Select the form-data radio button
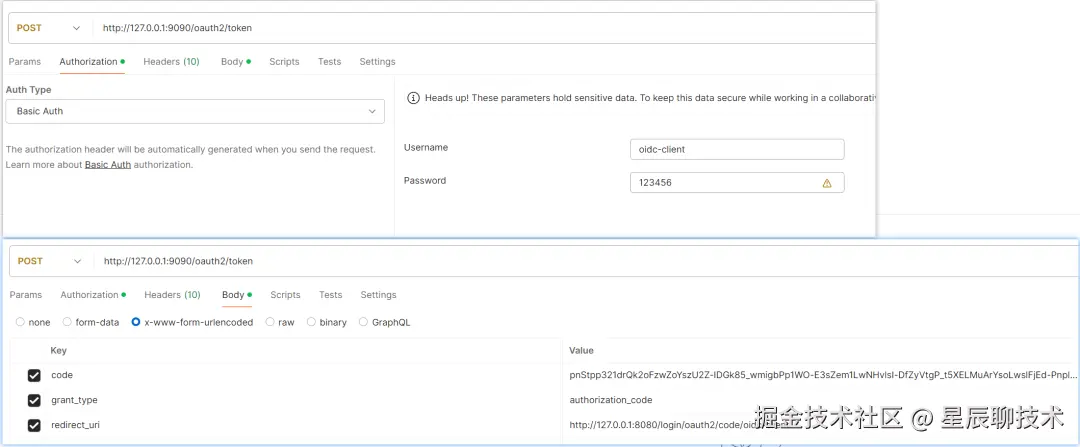 pos(67,322)
